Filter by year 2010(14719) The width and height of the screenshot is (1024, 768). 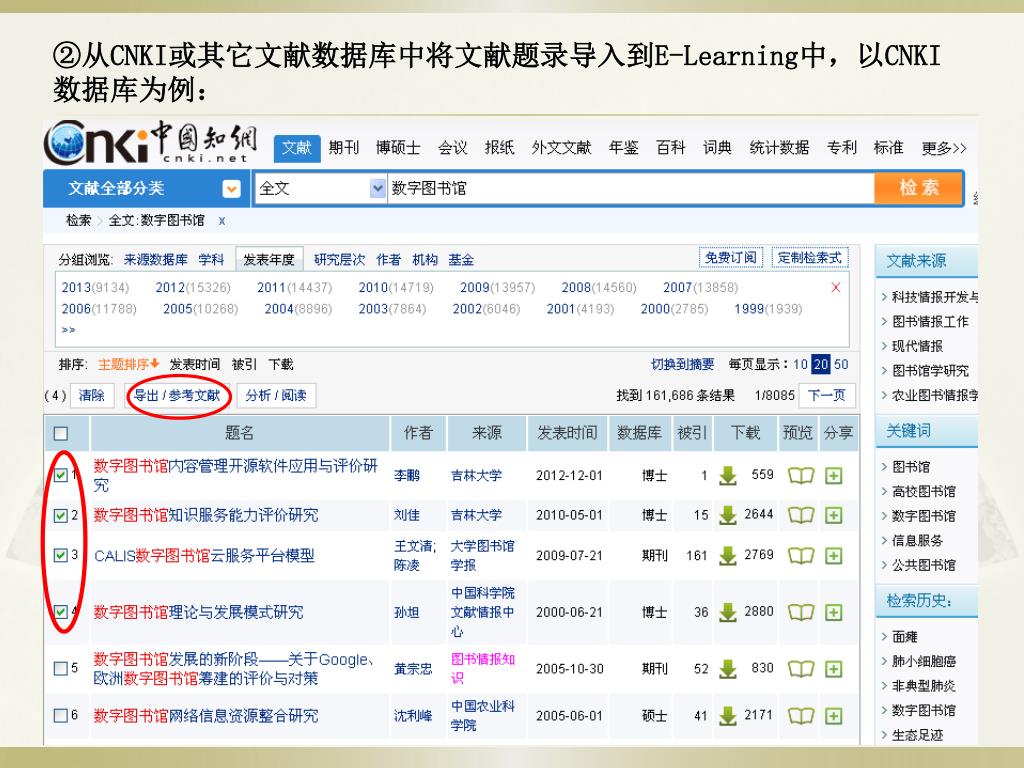tap(396, 287)
